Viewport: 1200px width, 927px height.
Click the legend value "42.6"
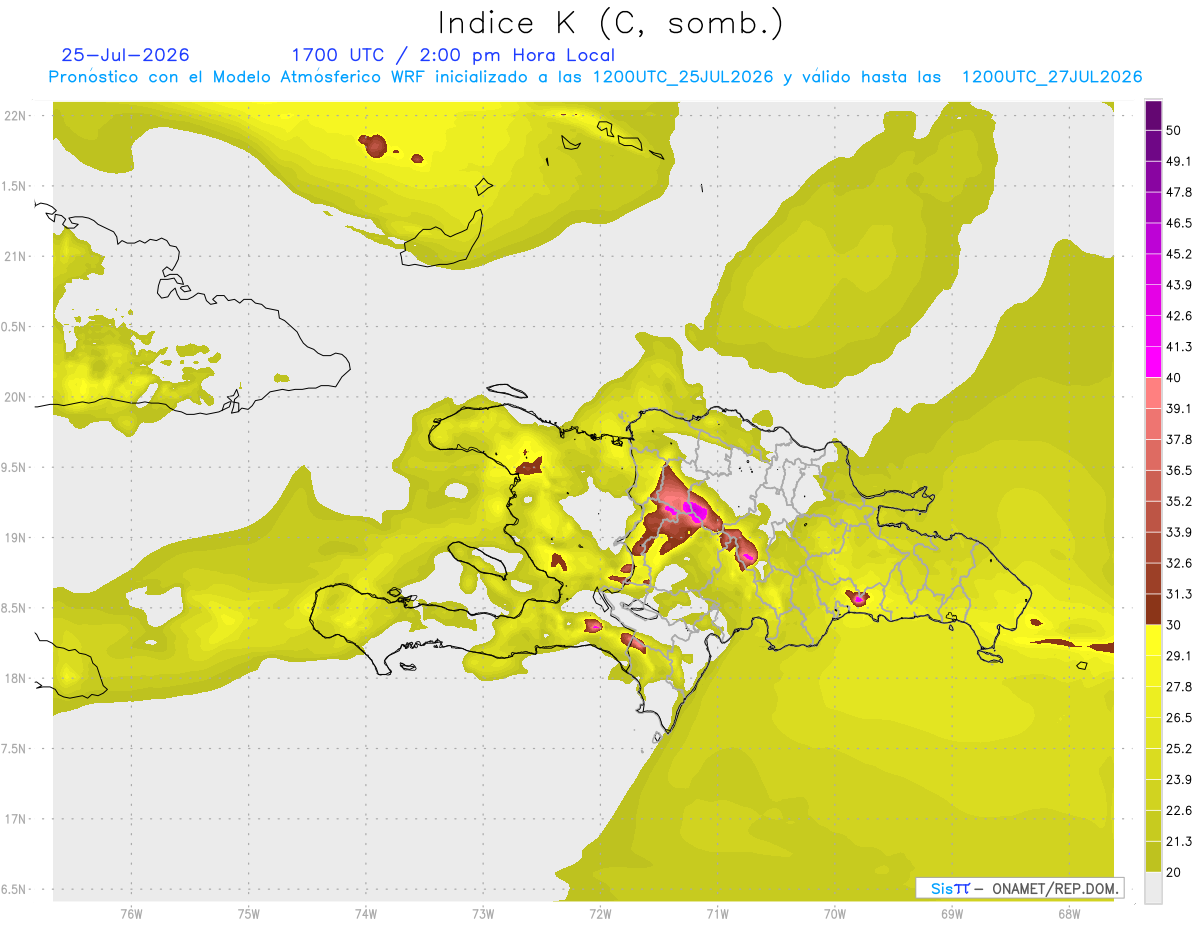pos(1179,316)
